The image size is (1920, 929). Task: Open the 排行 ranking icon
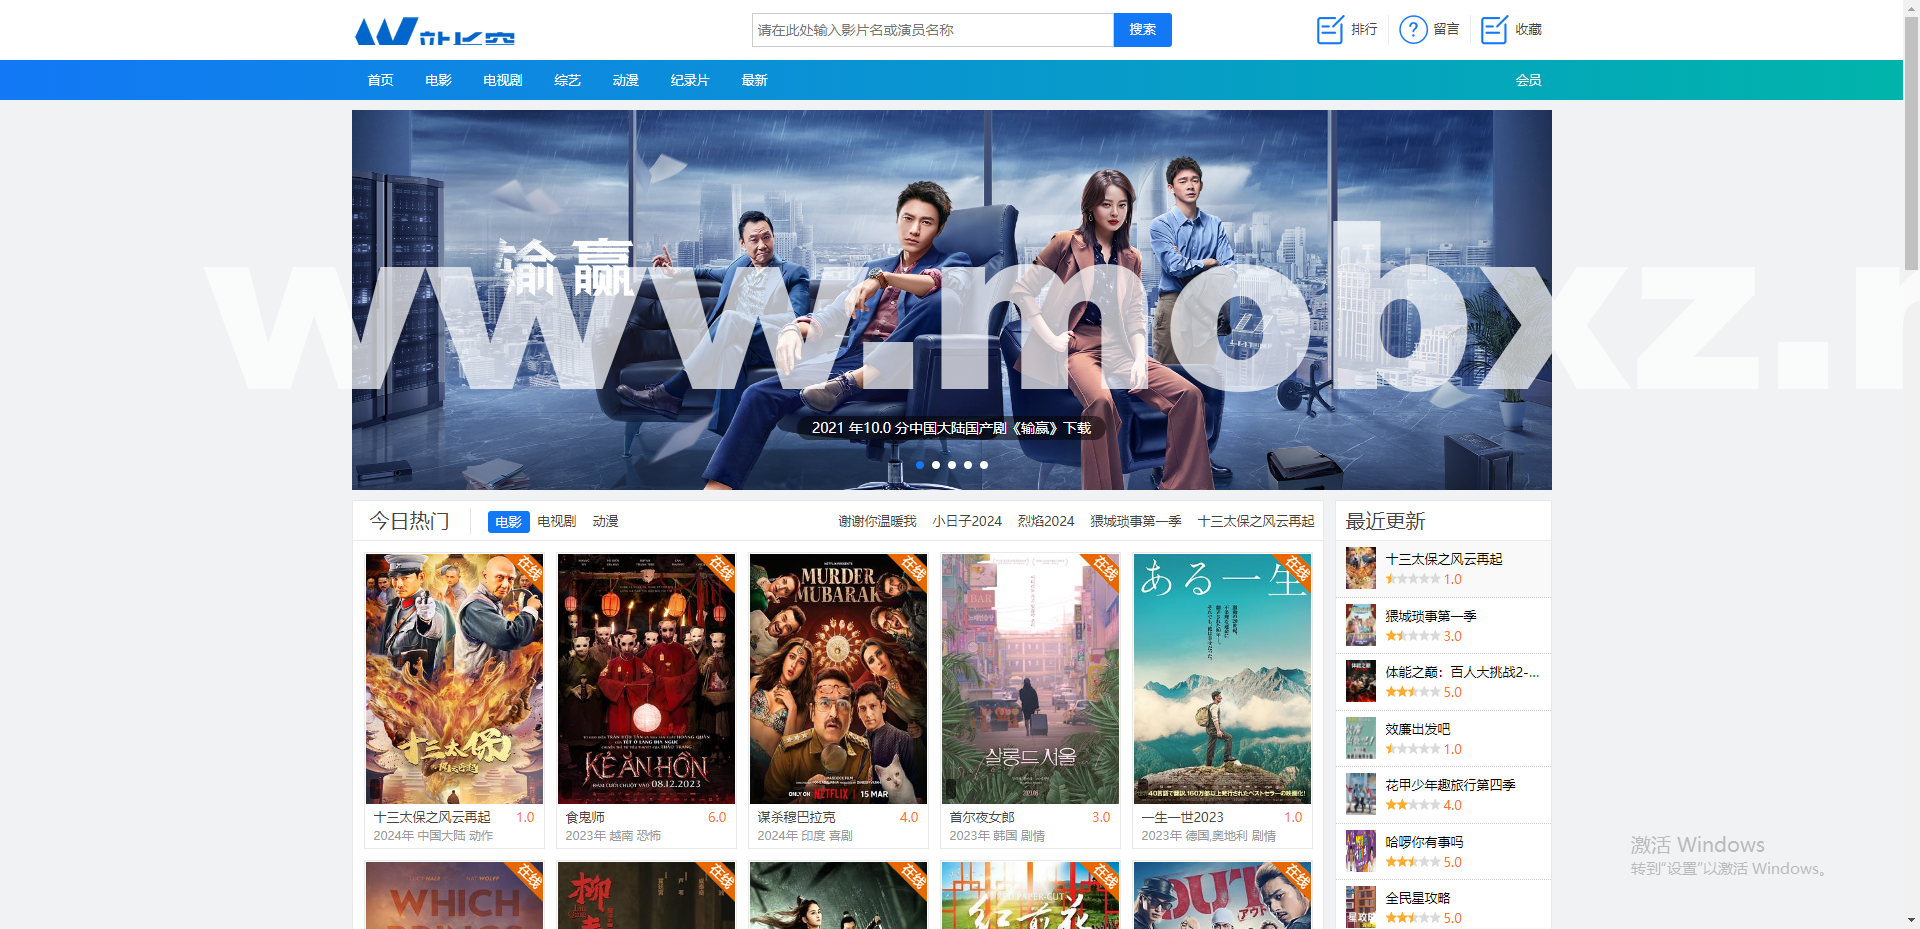click(x=1329, y=30)
